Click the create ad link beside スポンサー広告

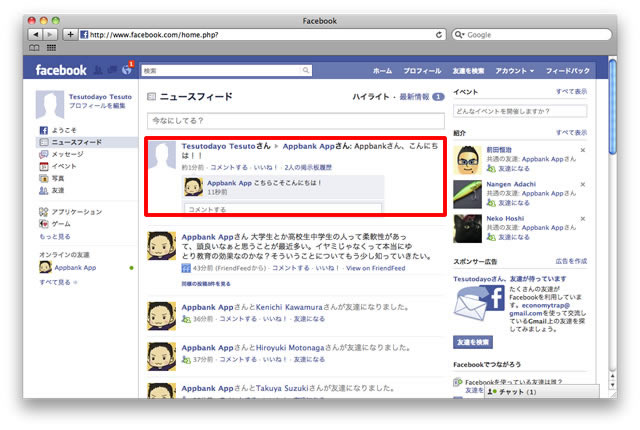[571, 261]
